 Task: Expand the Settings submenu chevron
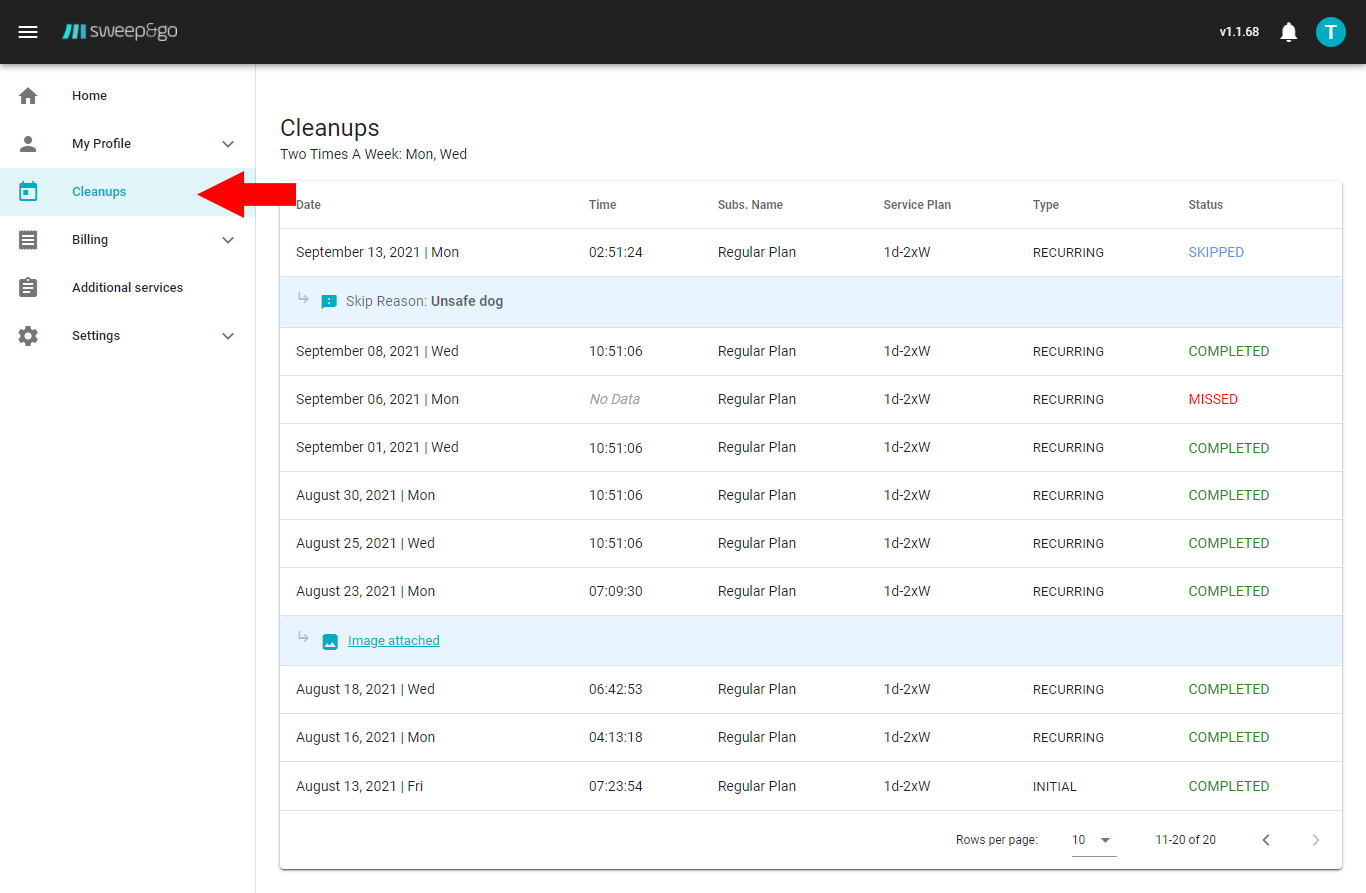coord(228,336)
